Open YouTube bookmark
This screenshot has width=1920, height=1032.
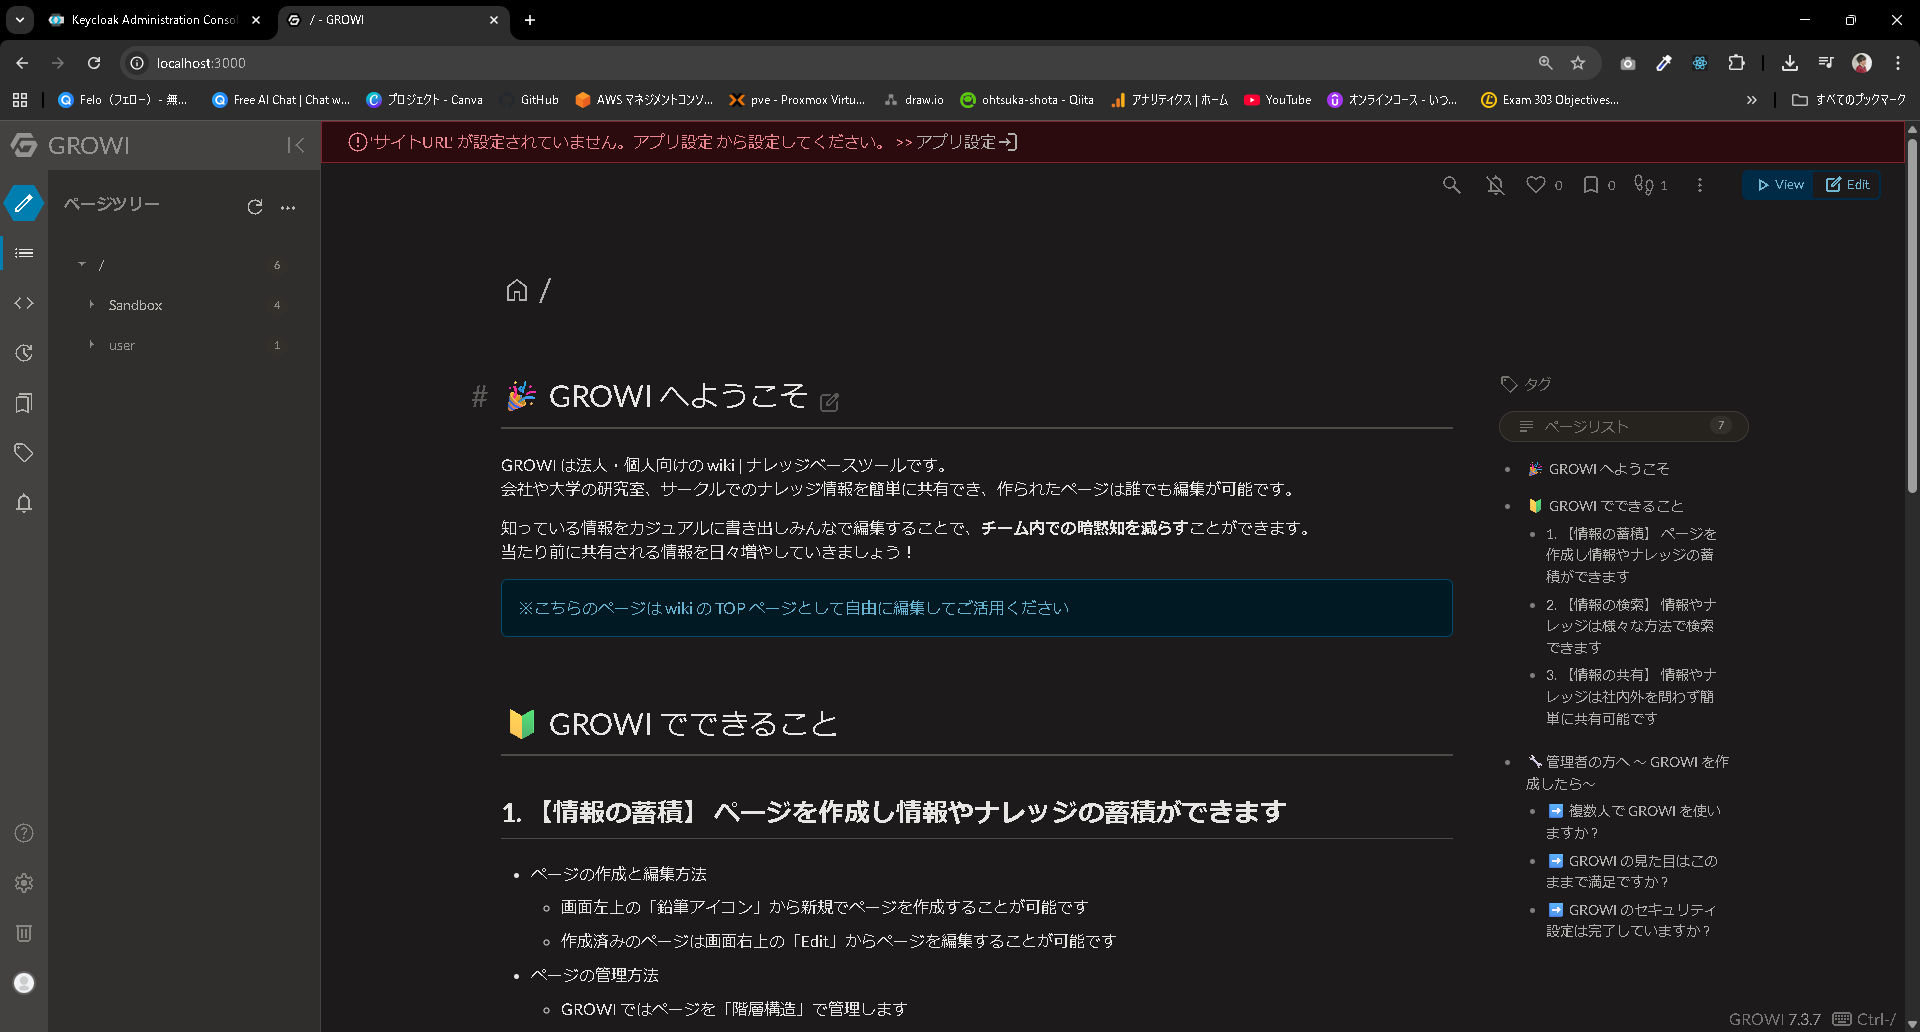(1278, 100)
